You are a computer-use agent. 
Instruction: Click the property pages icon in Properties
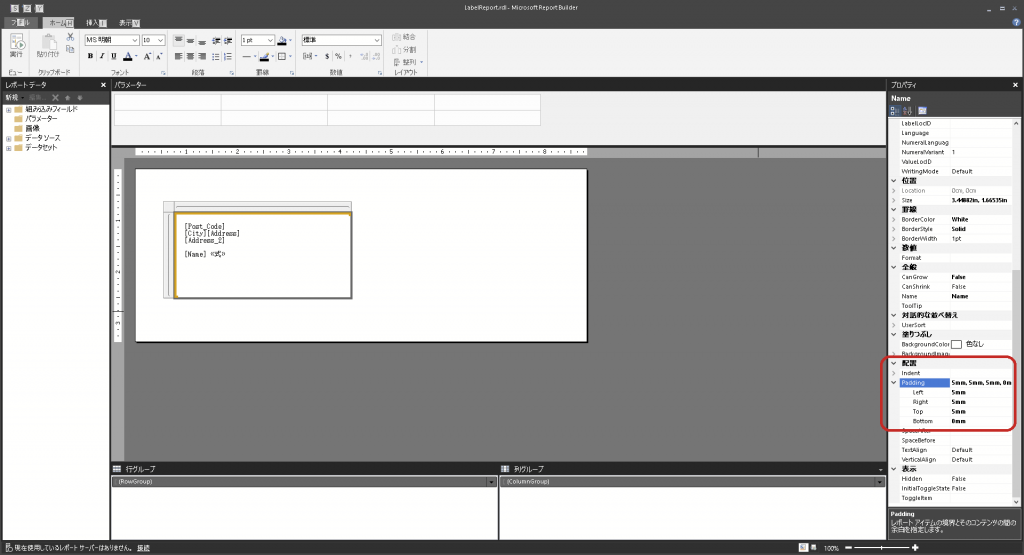point(922,110)
